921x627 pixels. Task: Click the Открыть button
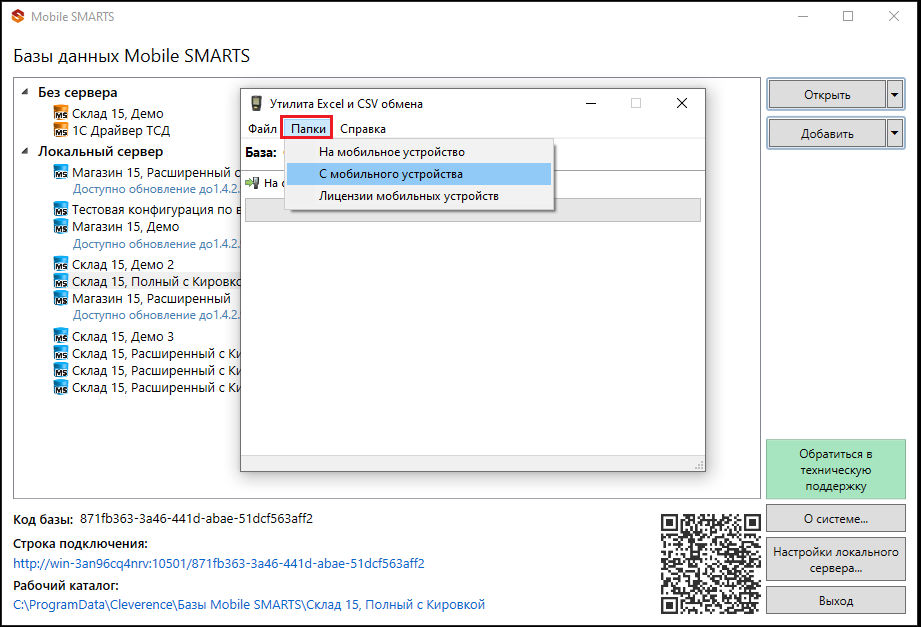(826, 95)
